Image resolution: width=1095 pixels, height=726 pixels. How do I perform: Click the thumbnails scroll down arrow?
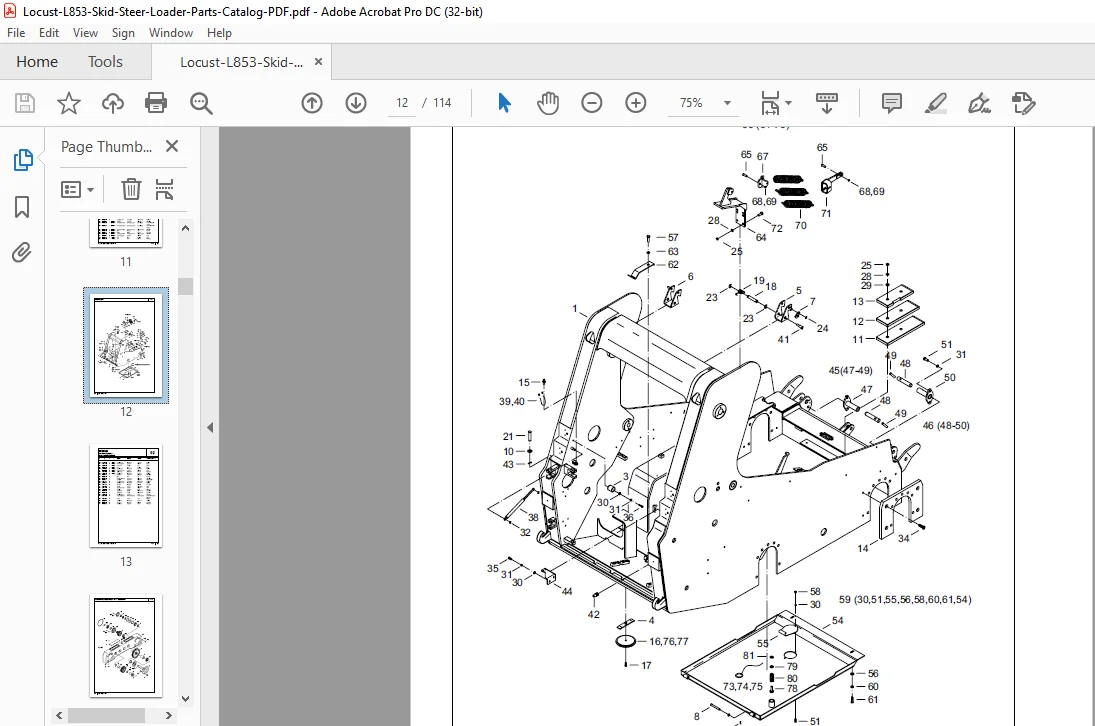click(185, 698)
